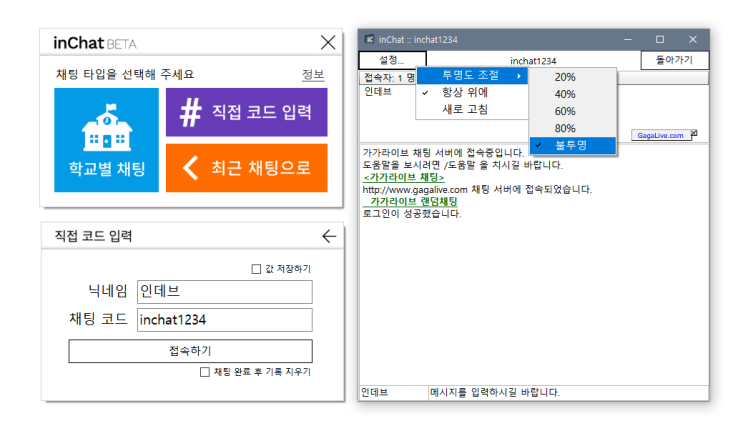Click the 닉네임 input field
The height and width of the screenshot is (441, 743).
click(225, 291)
